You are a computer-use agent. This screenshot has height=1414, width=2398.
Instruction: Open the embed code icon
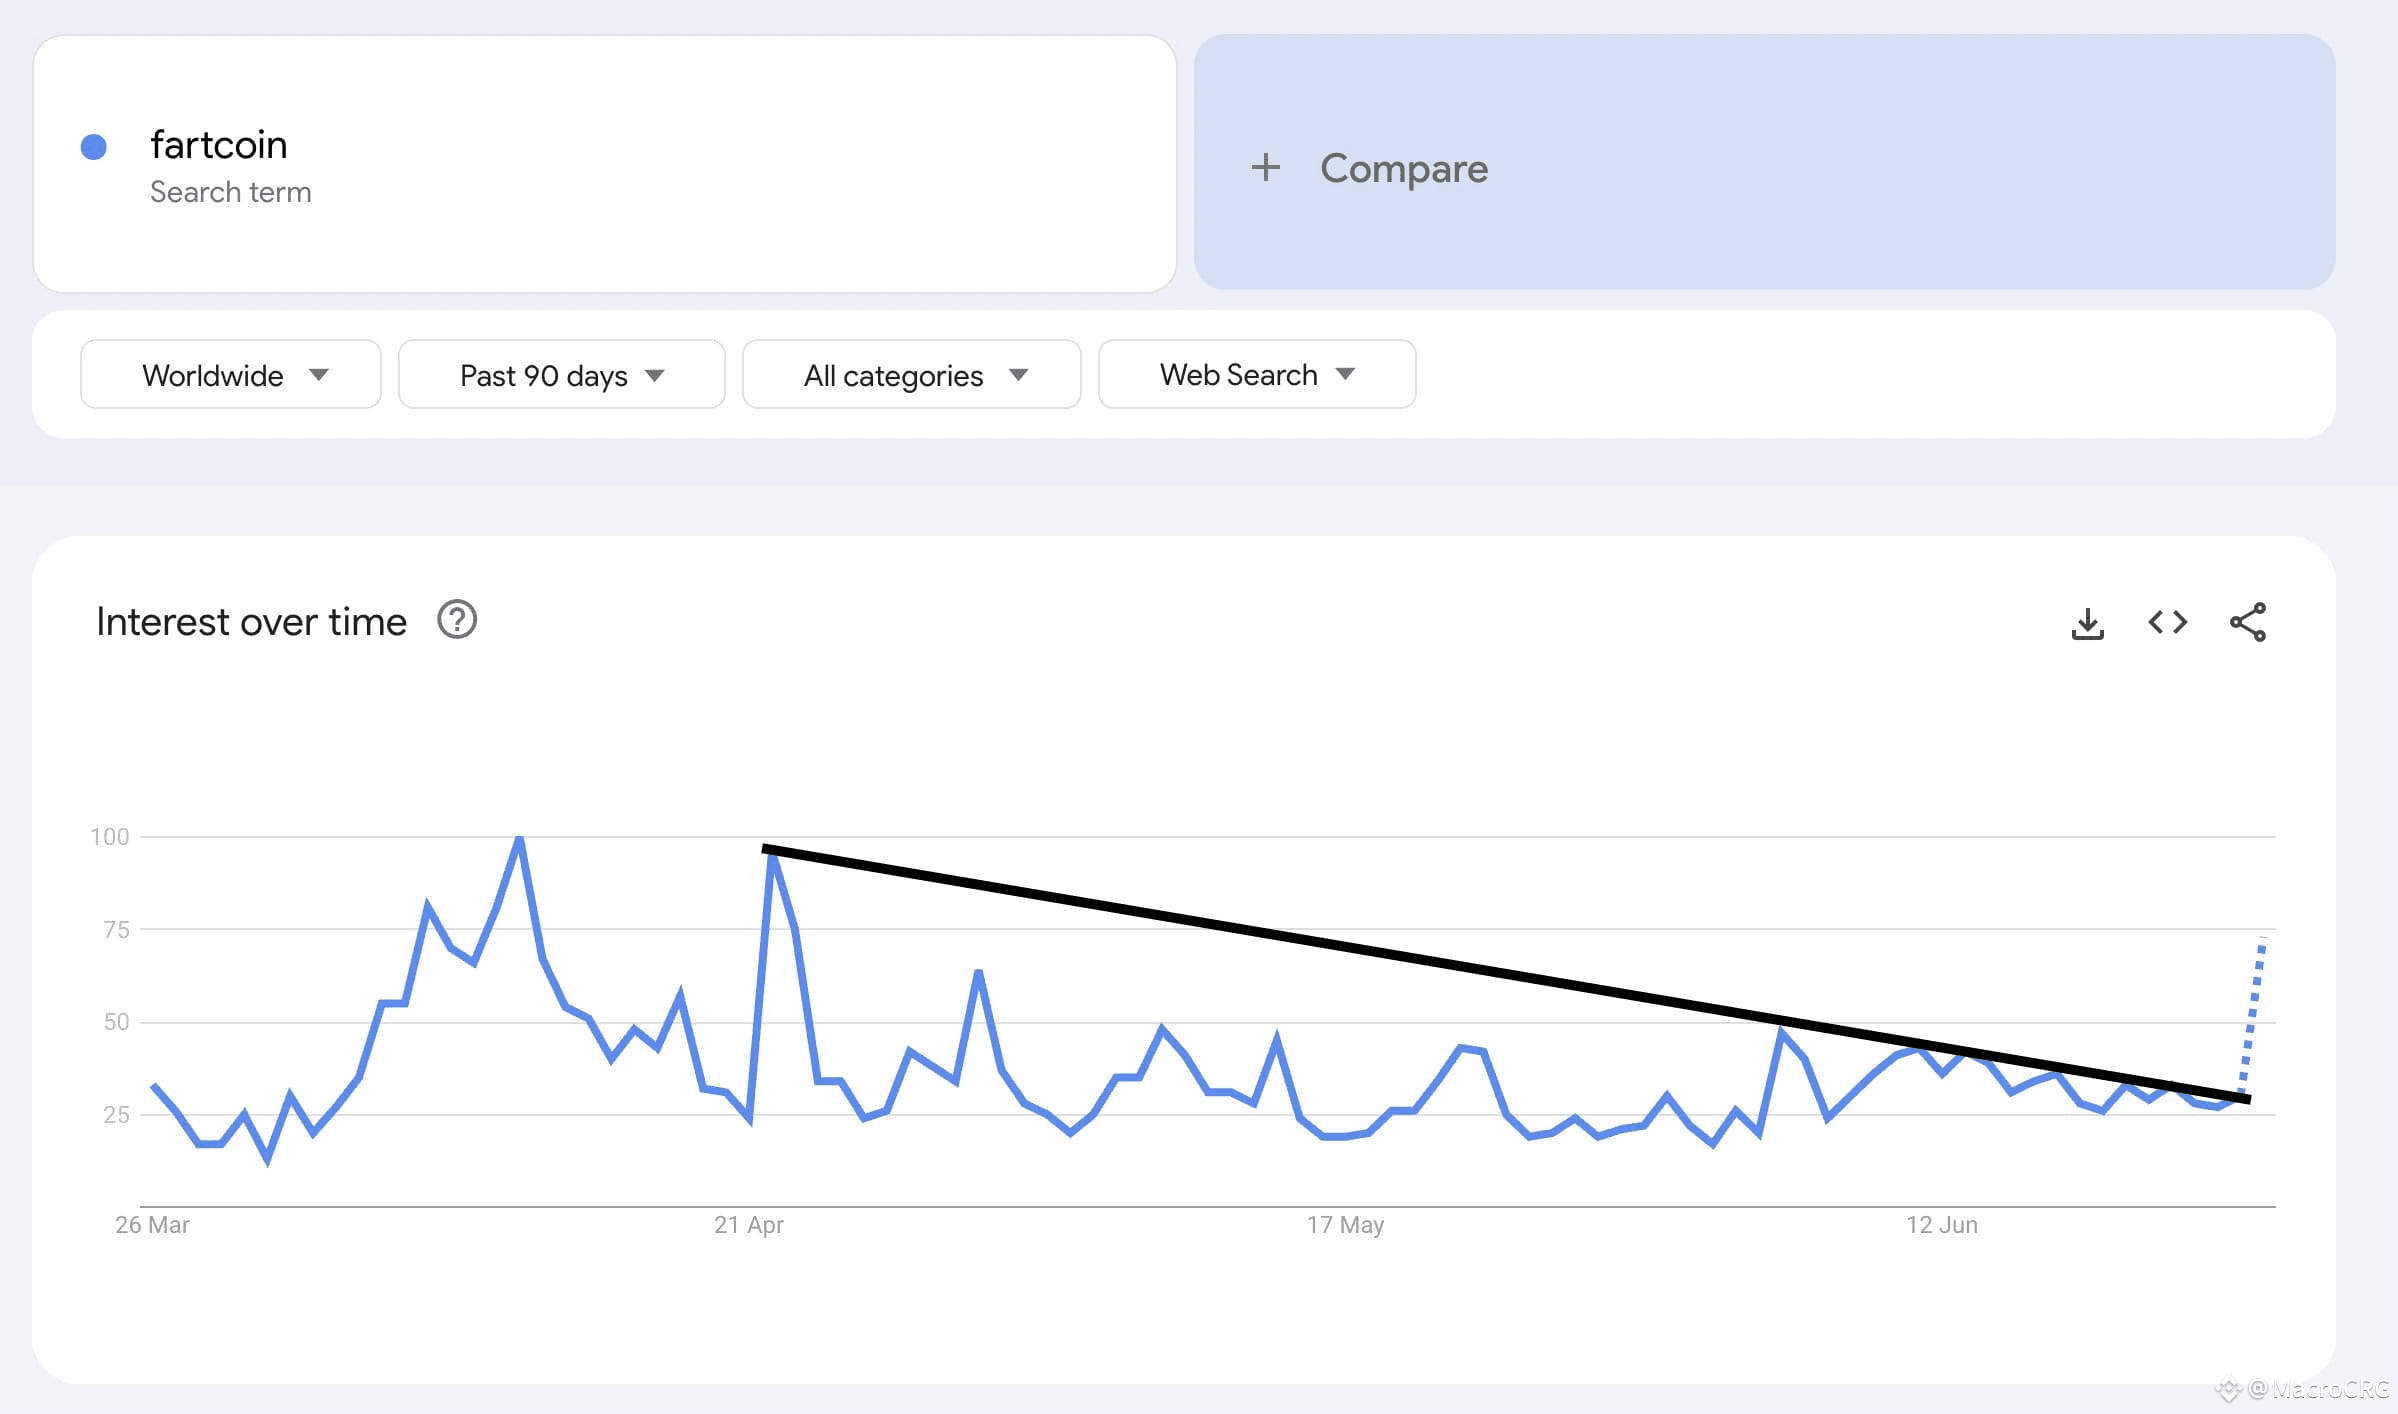[x=2168, y=622]
